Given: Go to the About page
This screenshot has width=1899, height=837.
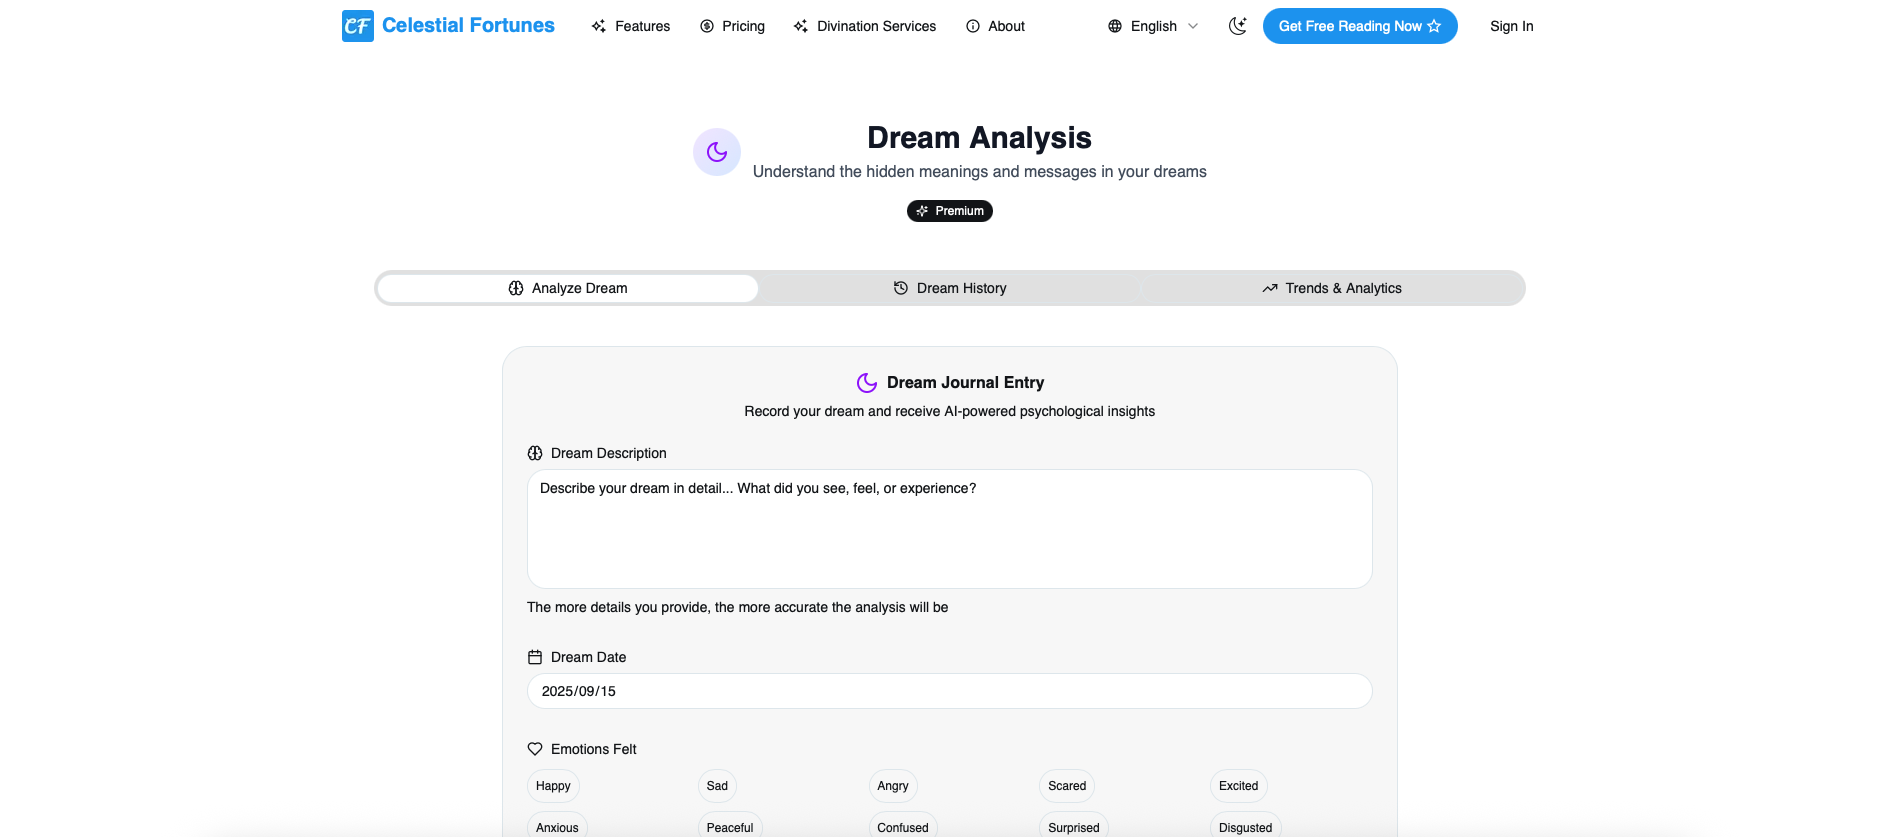Looking at the screenshot, I should (996, 26).
